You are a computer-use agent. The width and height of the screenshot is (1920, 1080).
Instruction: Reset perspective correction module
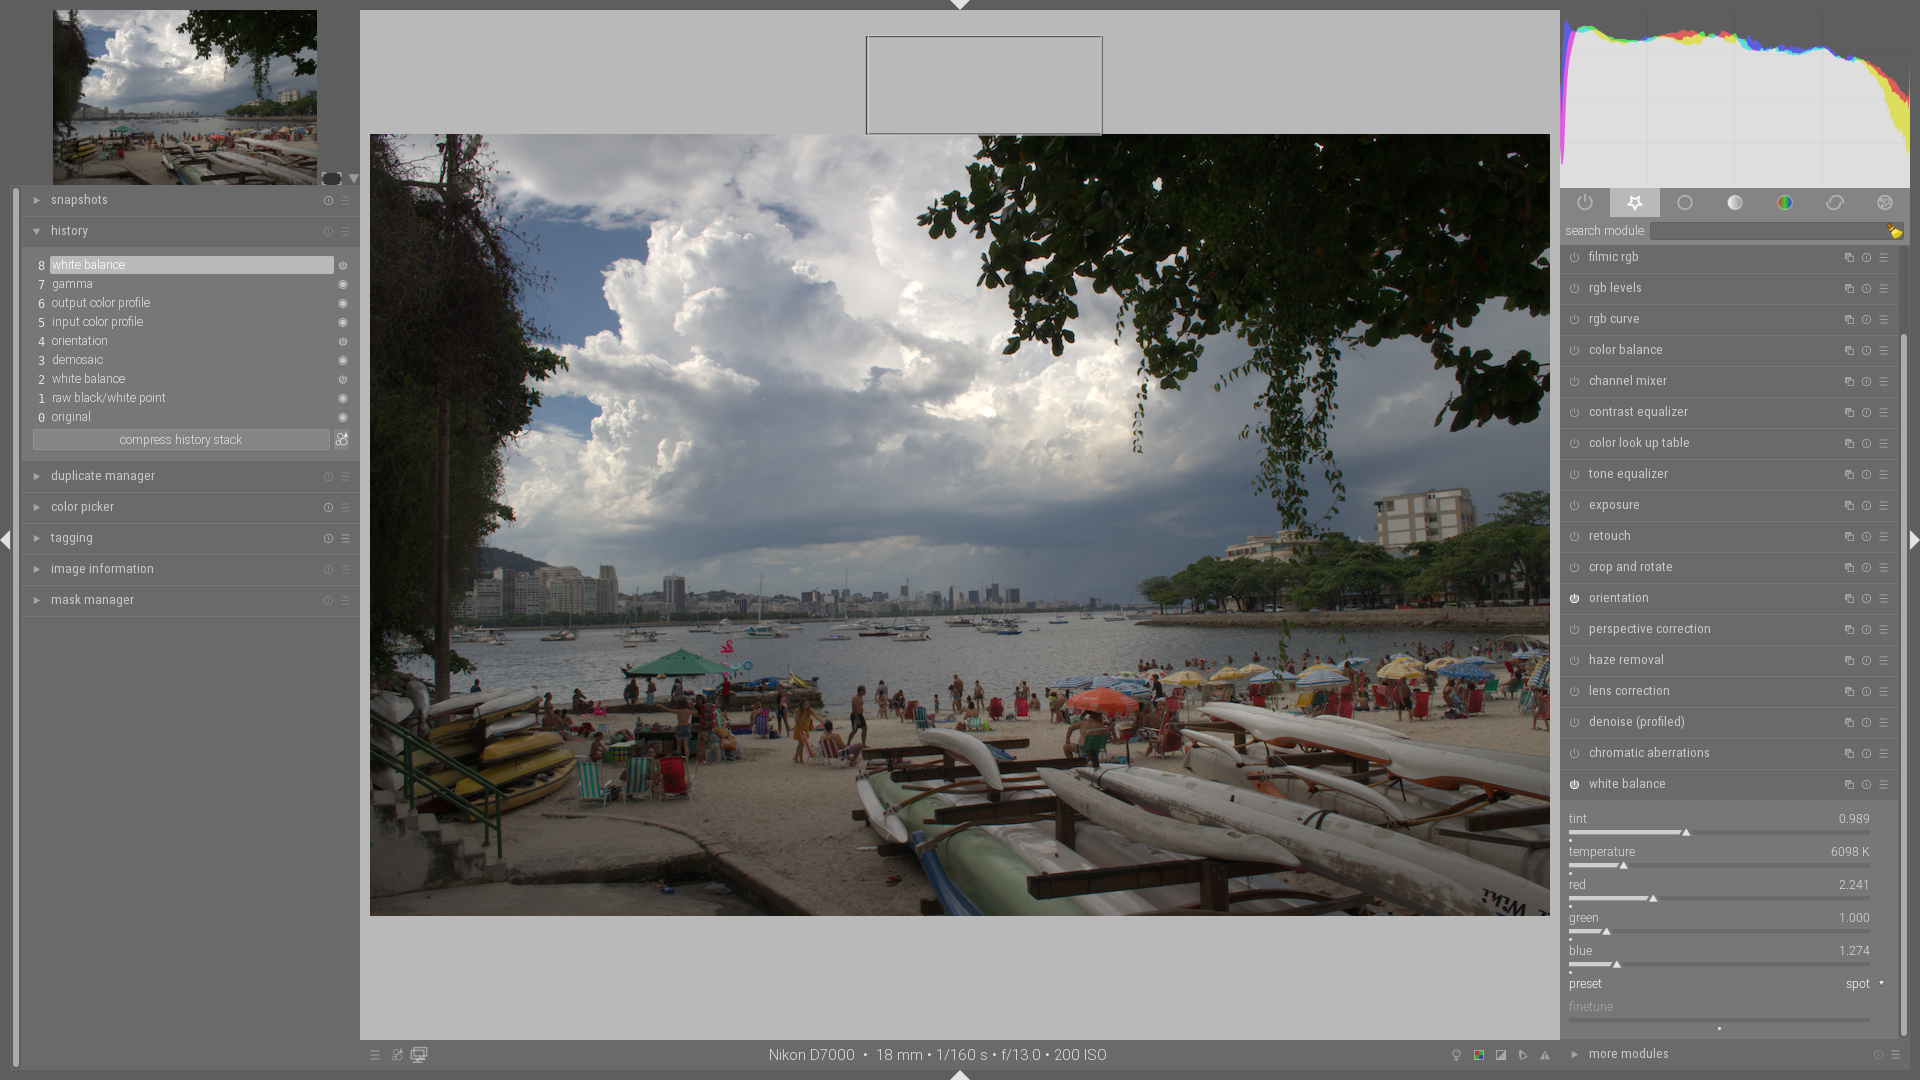1866,630
